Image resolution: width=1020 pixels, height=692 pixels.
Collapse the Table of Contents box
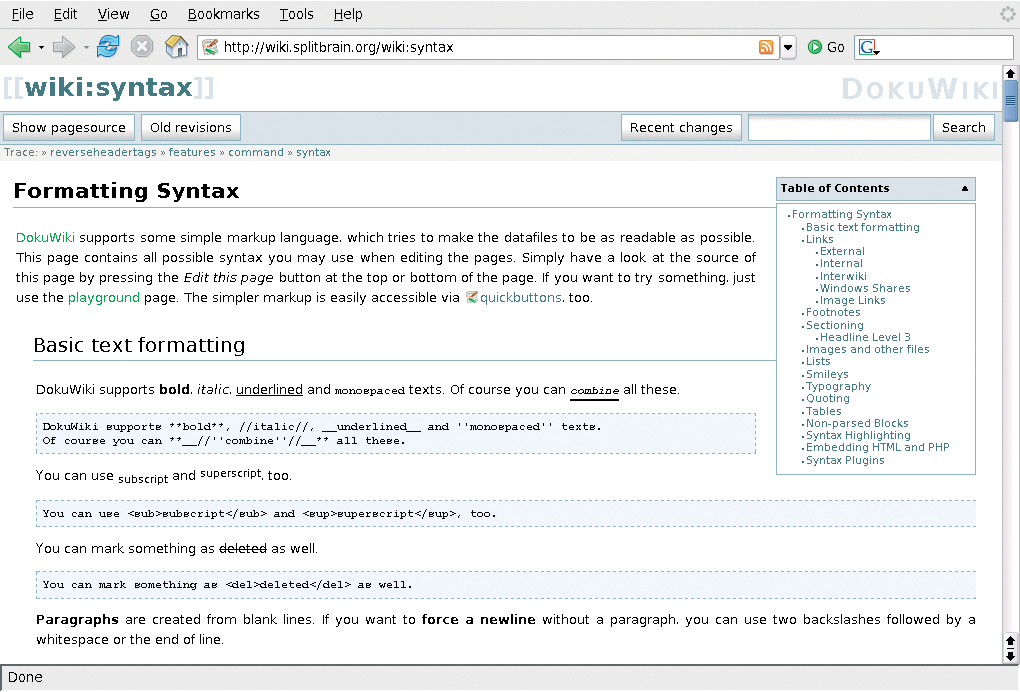[965, 189]
